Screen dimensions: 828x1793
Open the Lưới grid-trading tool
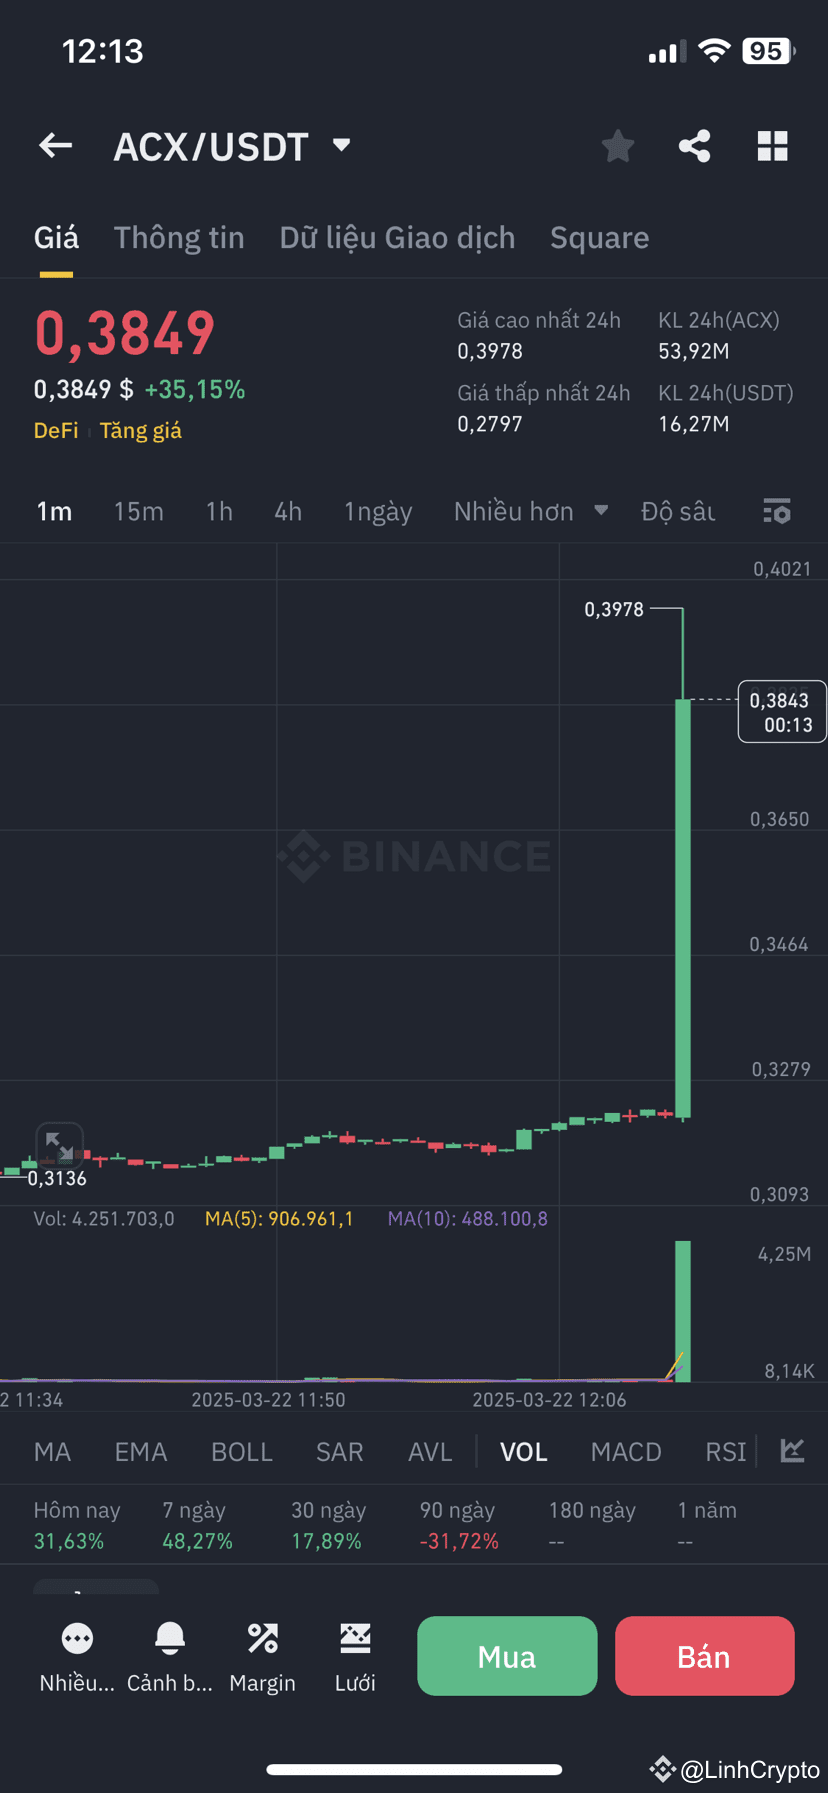click(x=355, y=1655)
